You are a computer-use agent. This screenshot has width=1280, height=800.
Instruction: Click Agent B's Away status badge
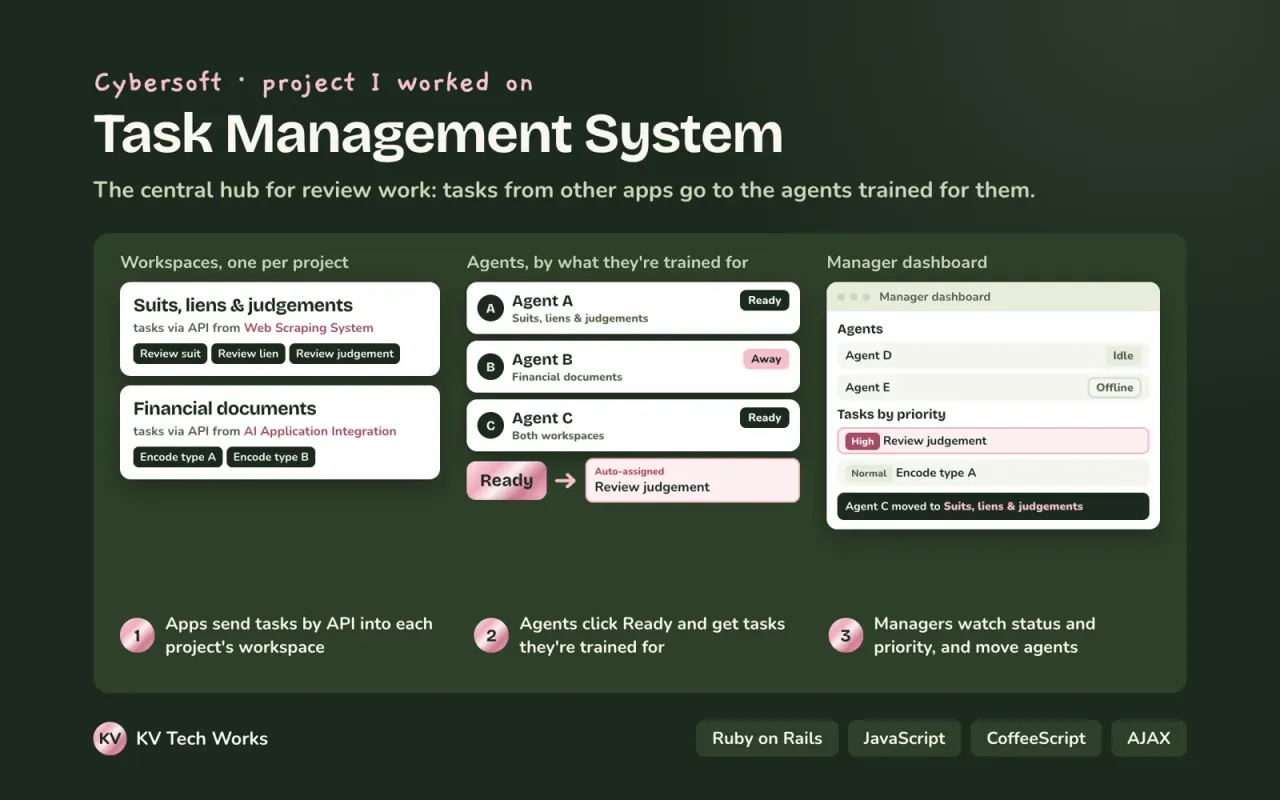pyautogui.click(x=766, y=359)
